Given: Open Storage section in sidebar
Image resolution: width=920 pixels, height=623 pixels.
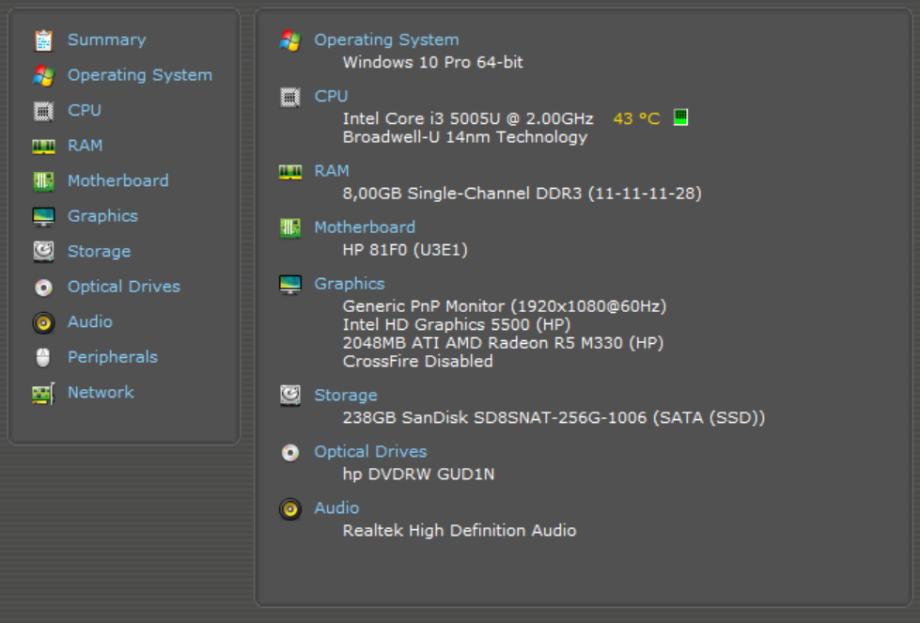Looking at the screenshot, I should 99,252.
